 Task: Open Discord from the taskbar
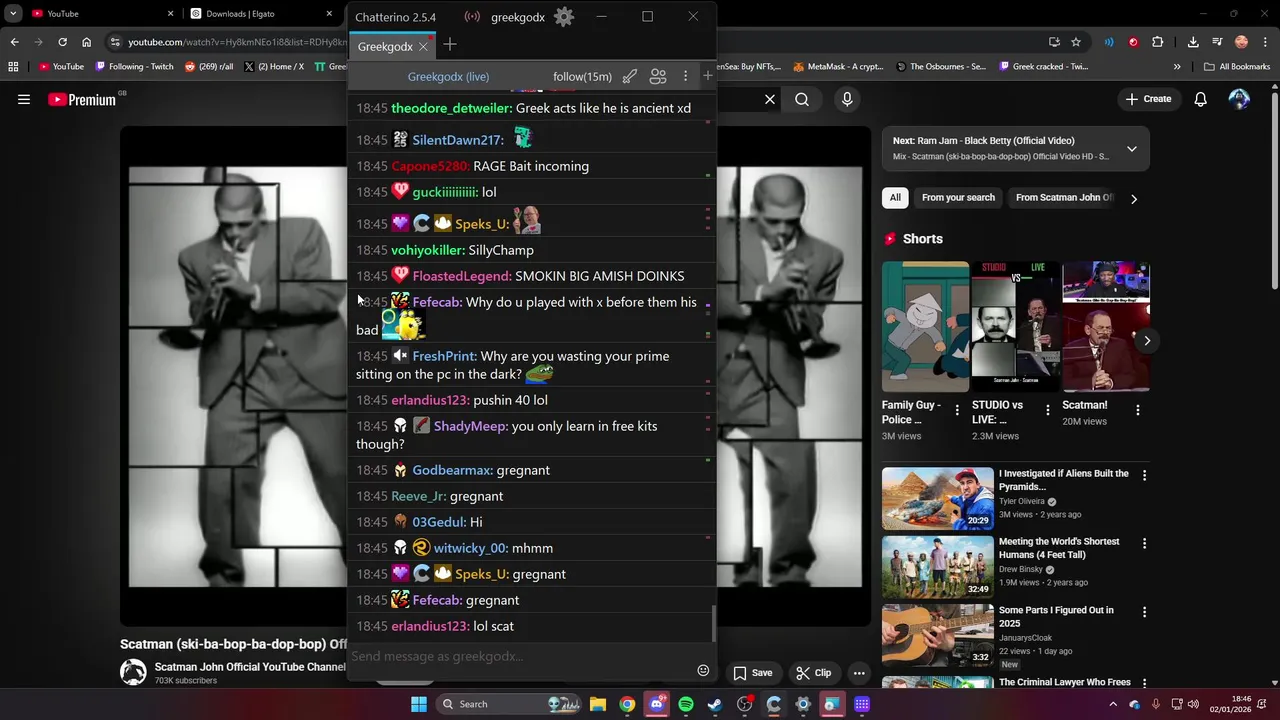(656, 704)
